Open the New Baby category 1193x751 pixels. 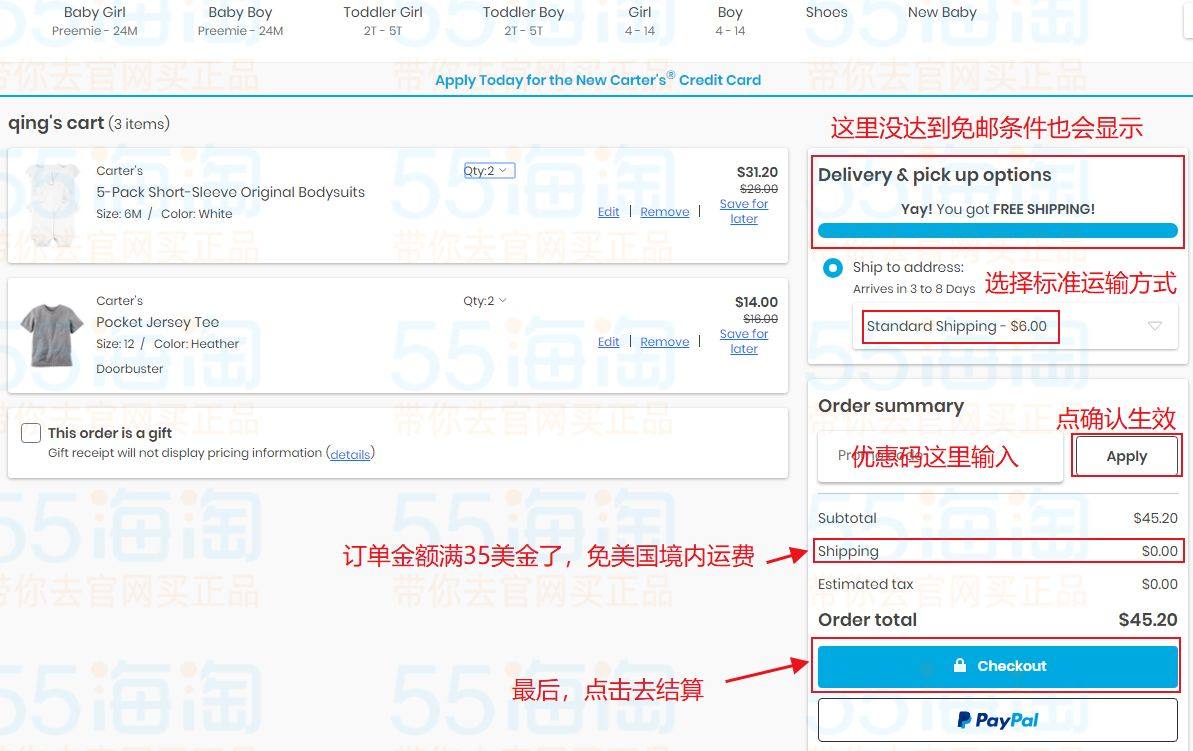942,12
